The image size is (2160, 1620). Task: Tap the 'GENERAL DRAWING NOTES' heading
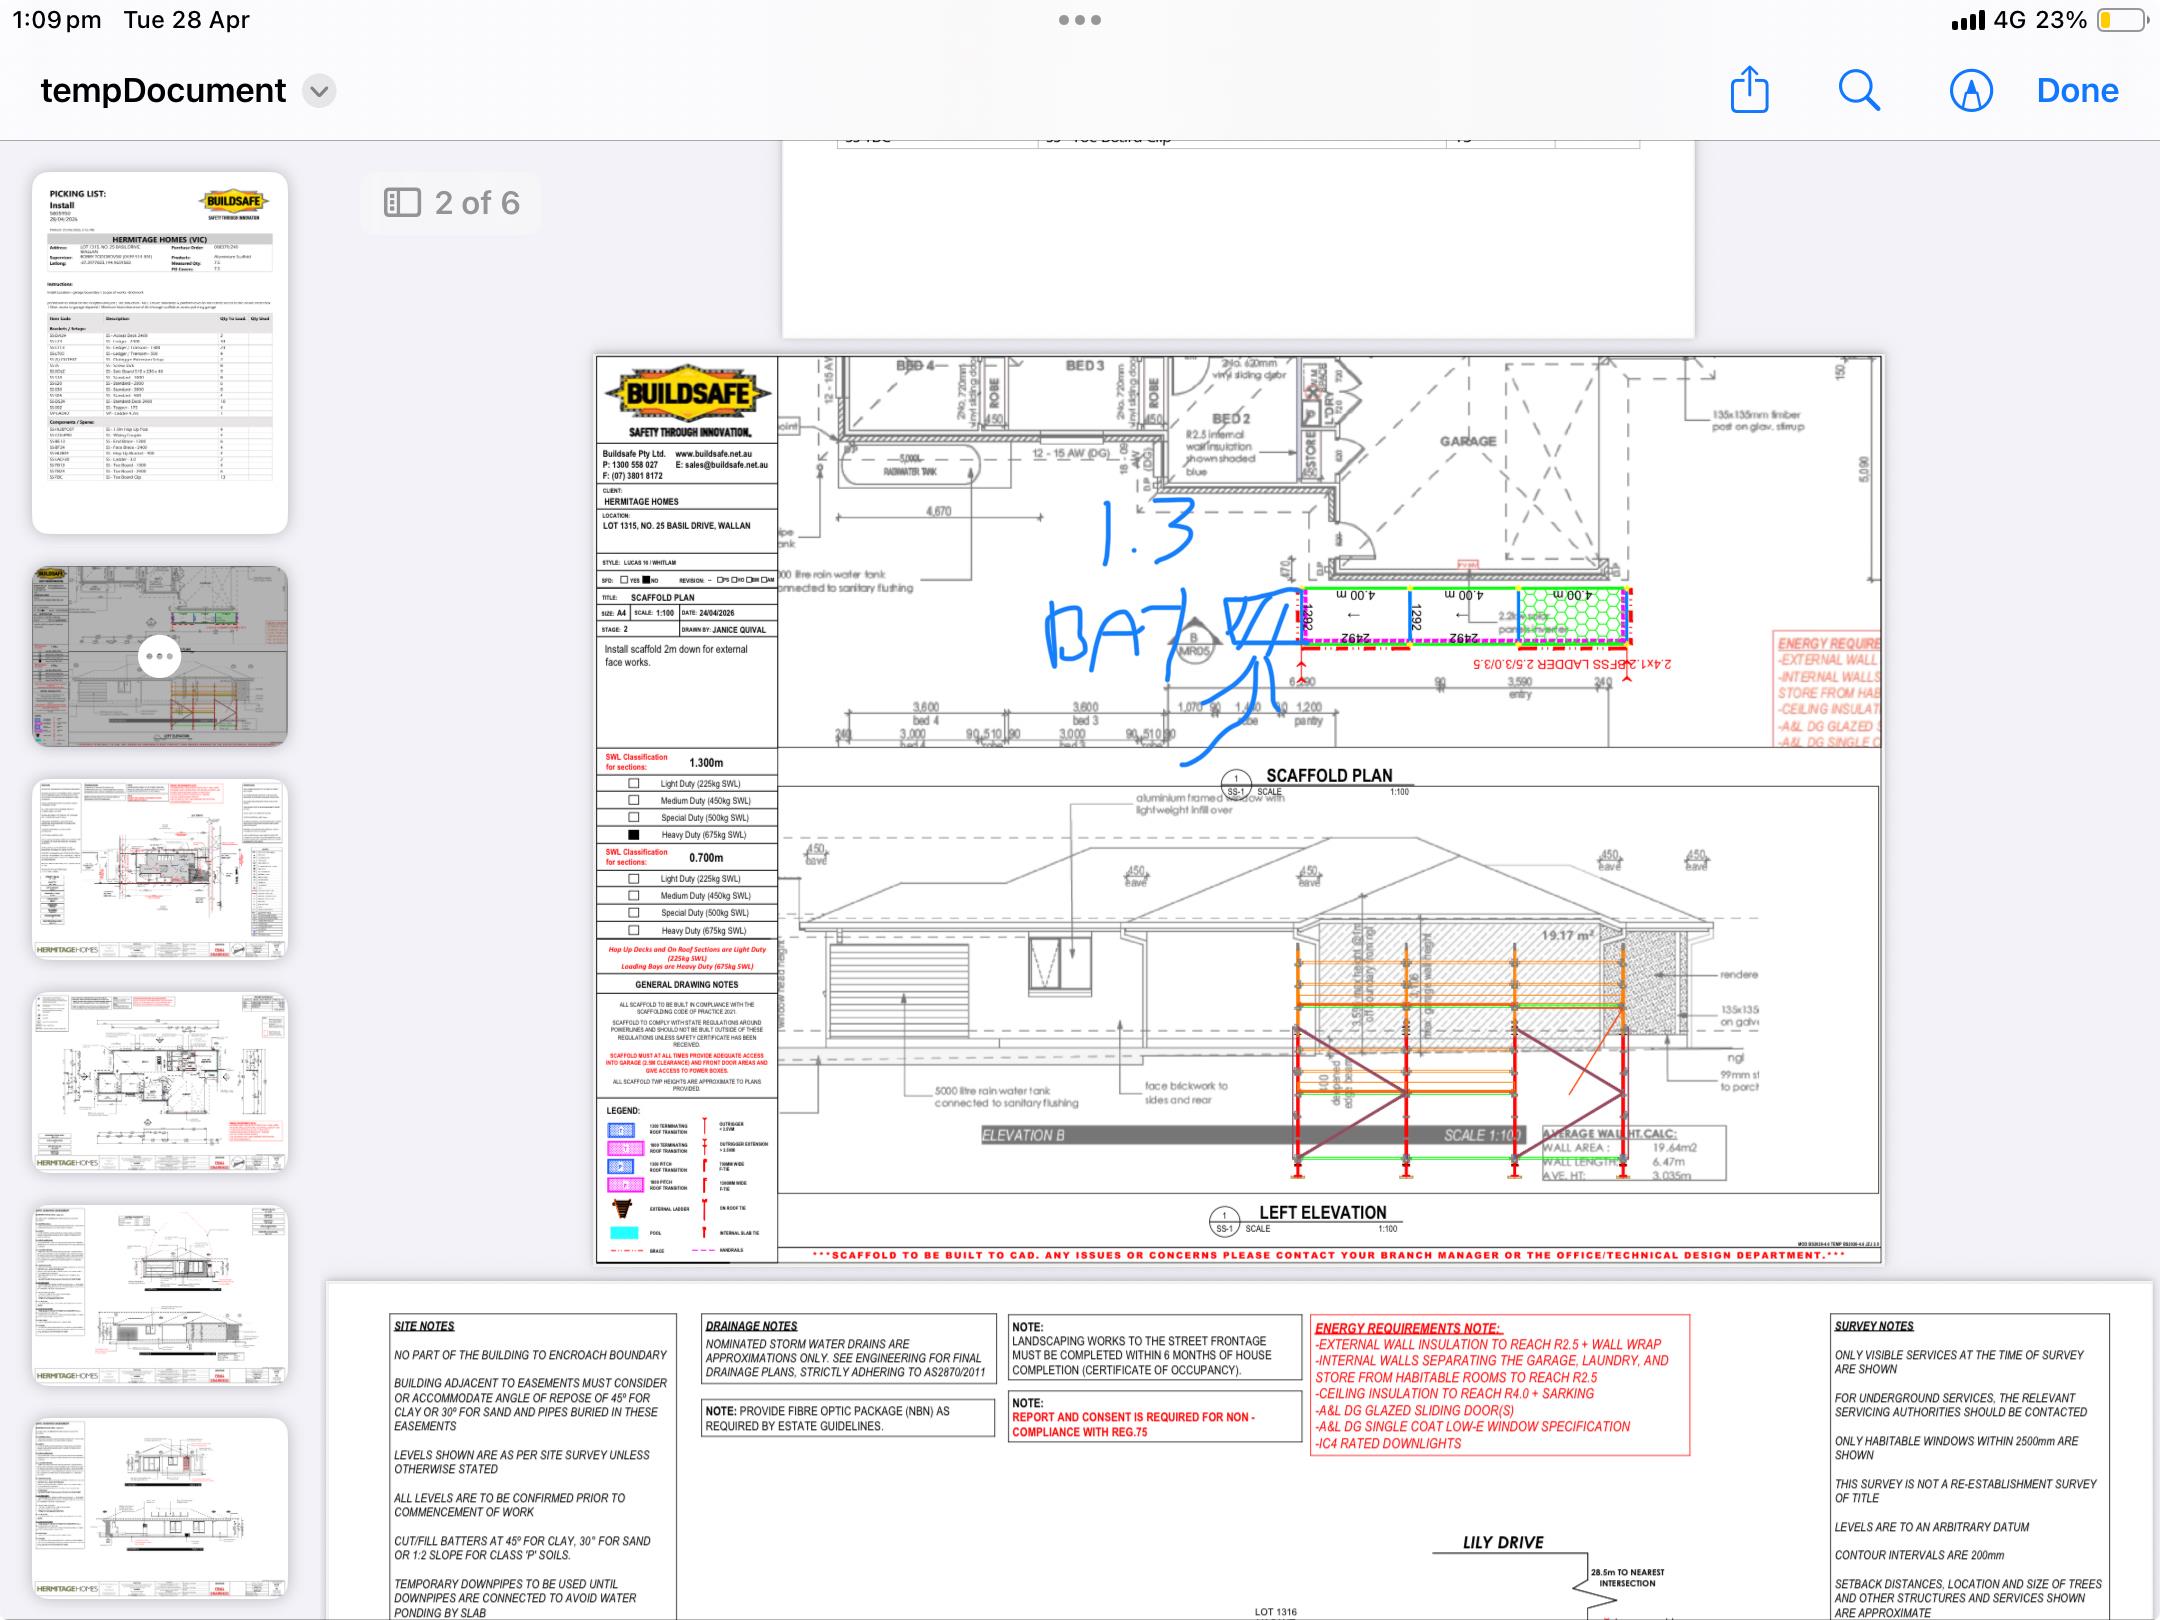click(686, 984)
